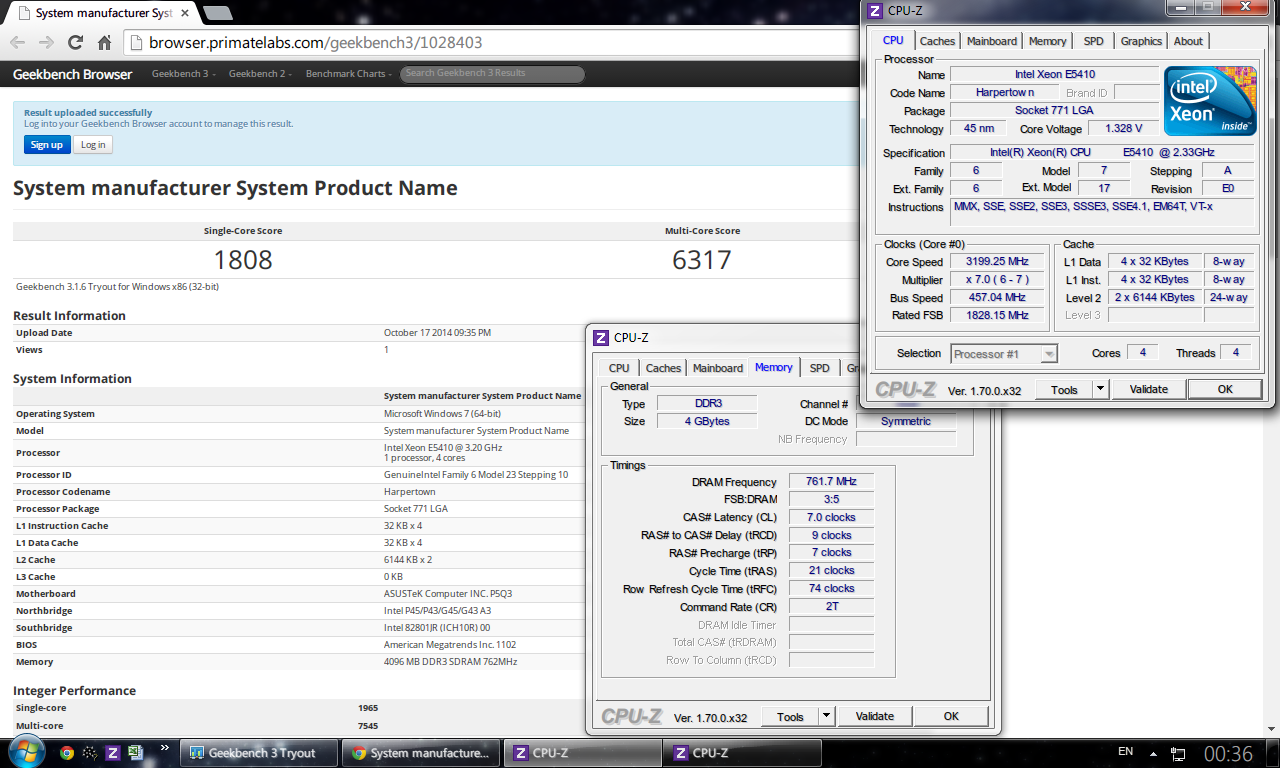Screen dimensions: 1280x768
Task: Open Caches tab in CPU-Z CPU window
Action: tap(937, 41)
